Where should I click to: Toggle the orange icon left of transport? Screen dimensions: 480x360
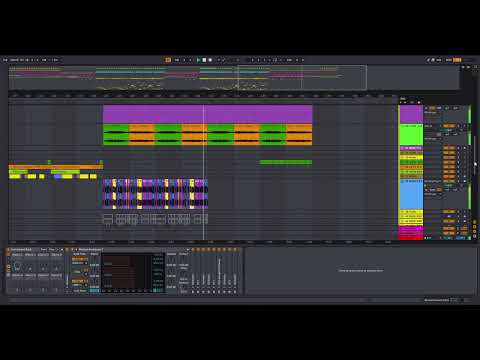(x=168, y=60)
